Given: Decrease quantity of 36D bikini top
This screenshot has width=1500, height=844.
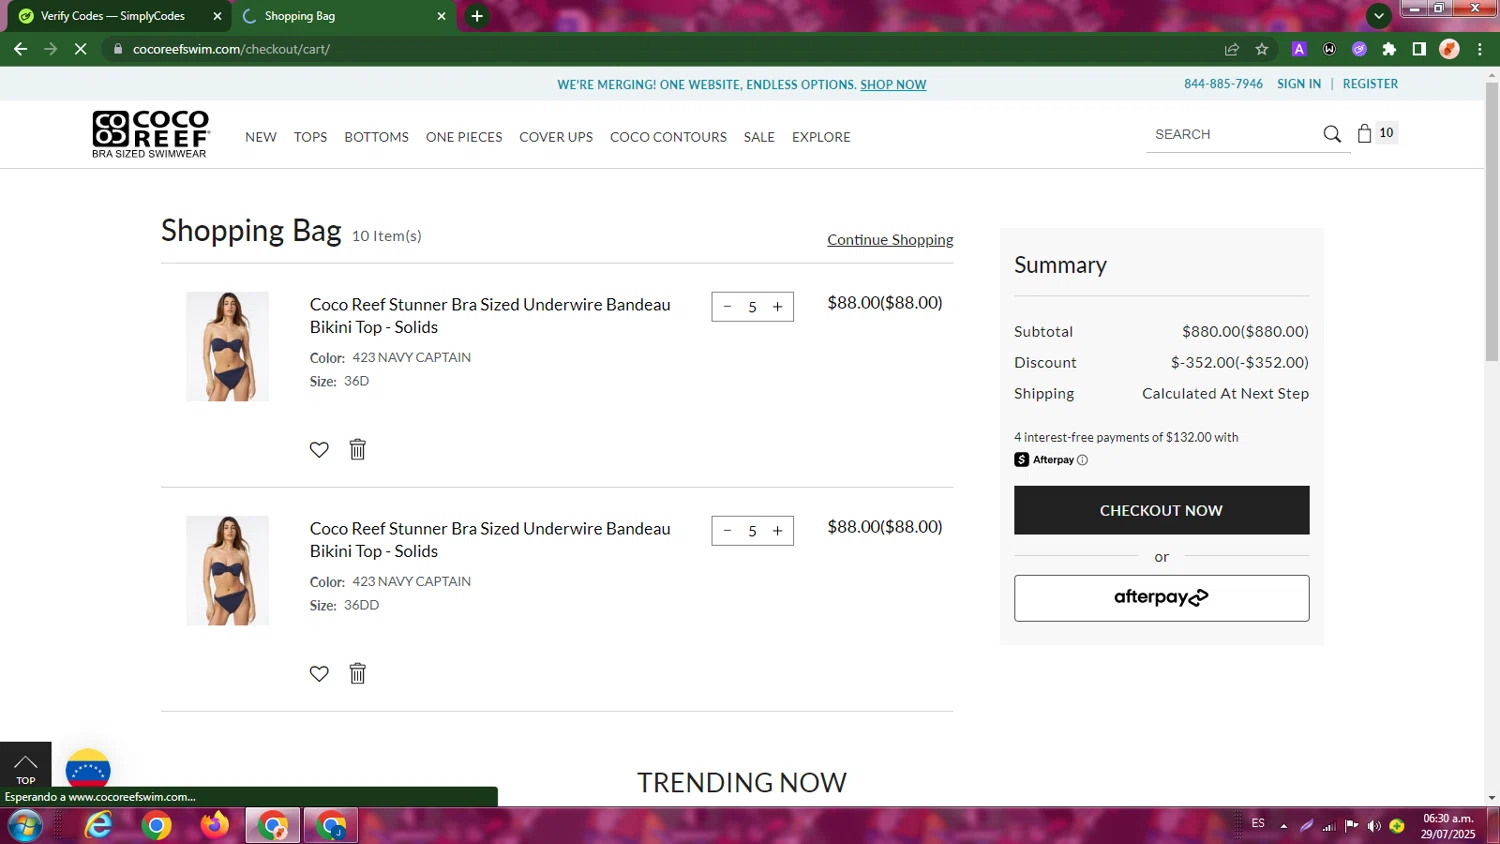Looking at the screenshot, I should tap(727, 307).
